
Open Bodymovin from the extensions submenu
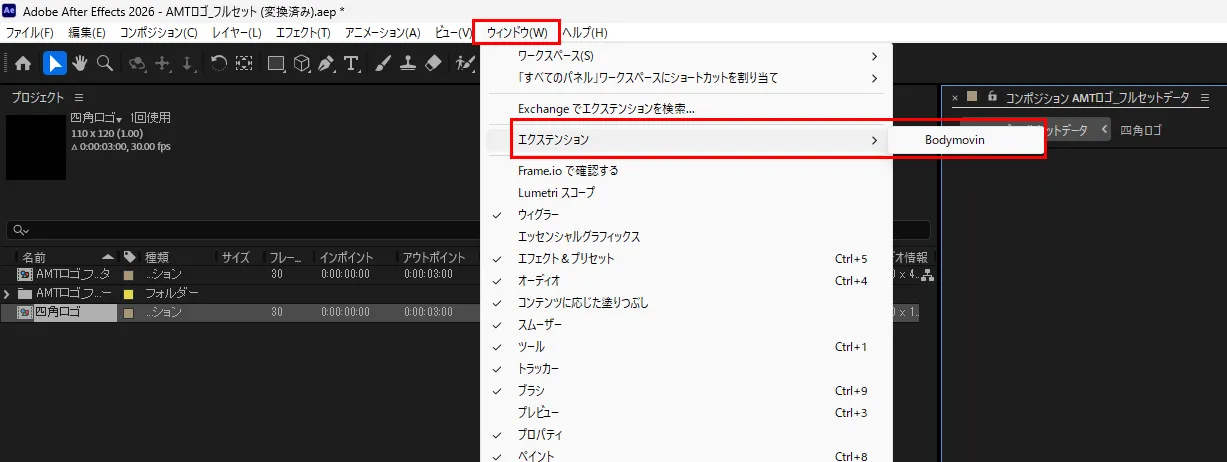(x=954, y=140)
